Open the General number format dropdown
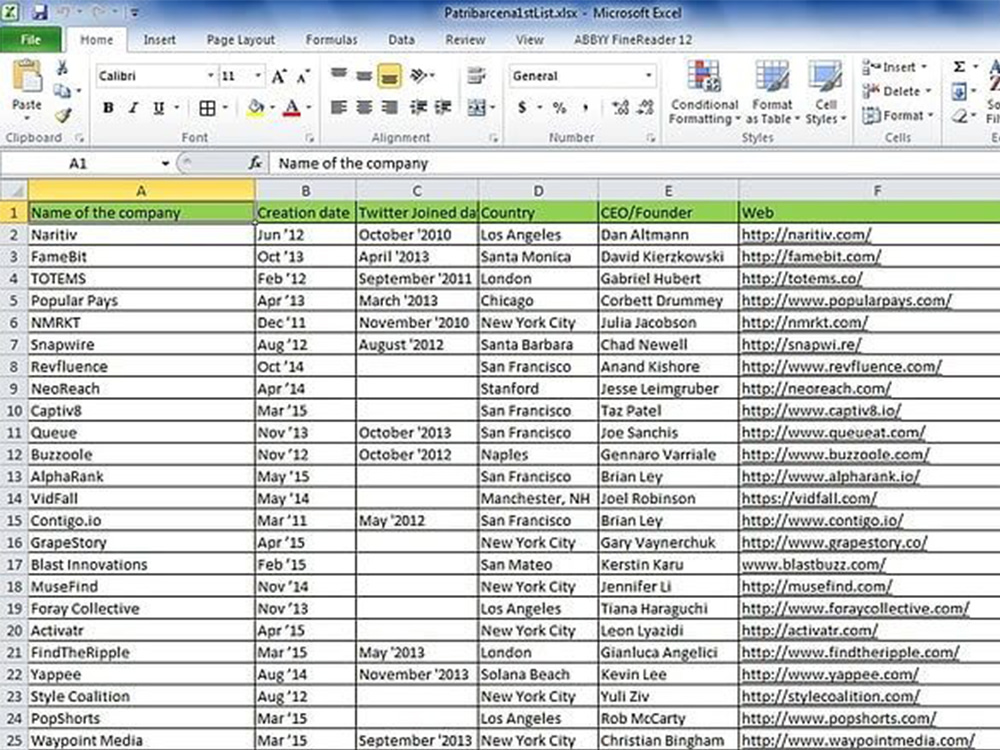Image resolution: width=1000 pixels, height=750 pixels. [x=648, y=76]
